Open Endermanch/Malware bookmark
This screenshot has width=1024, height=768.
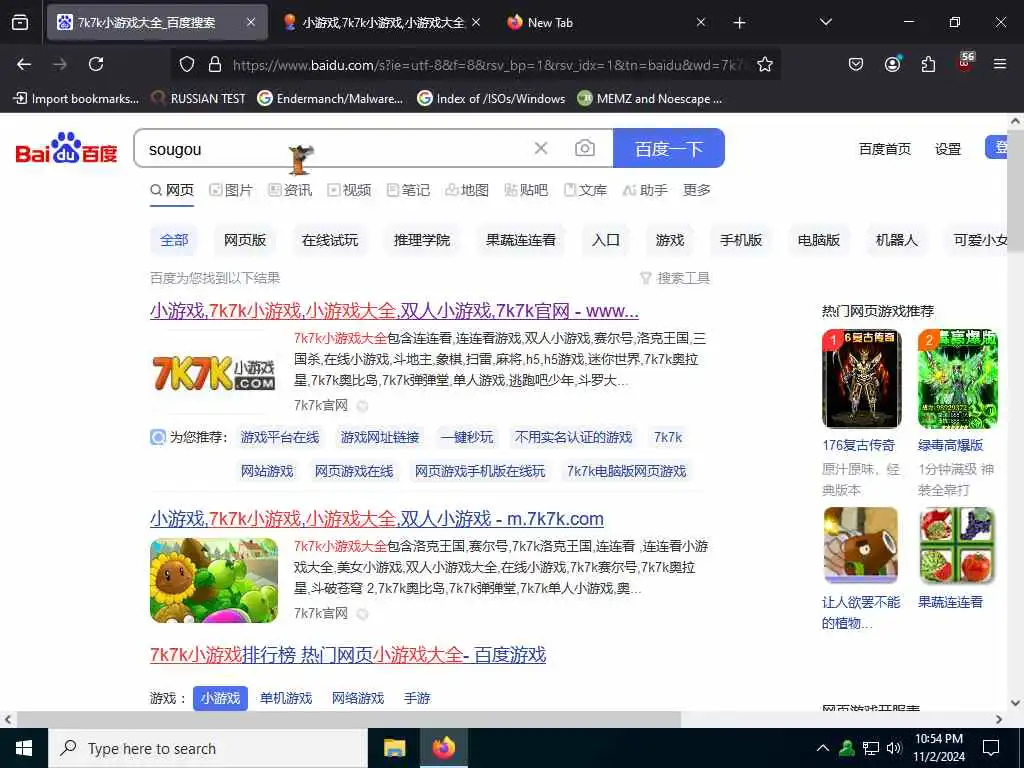click(330, 99)
